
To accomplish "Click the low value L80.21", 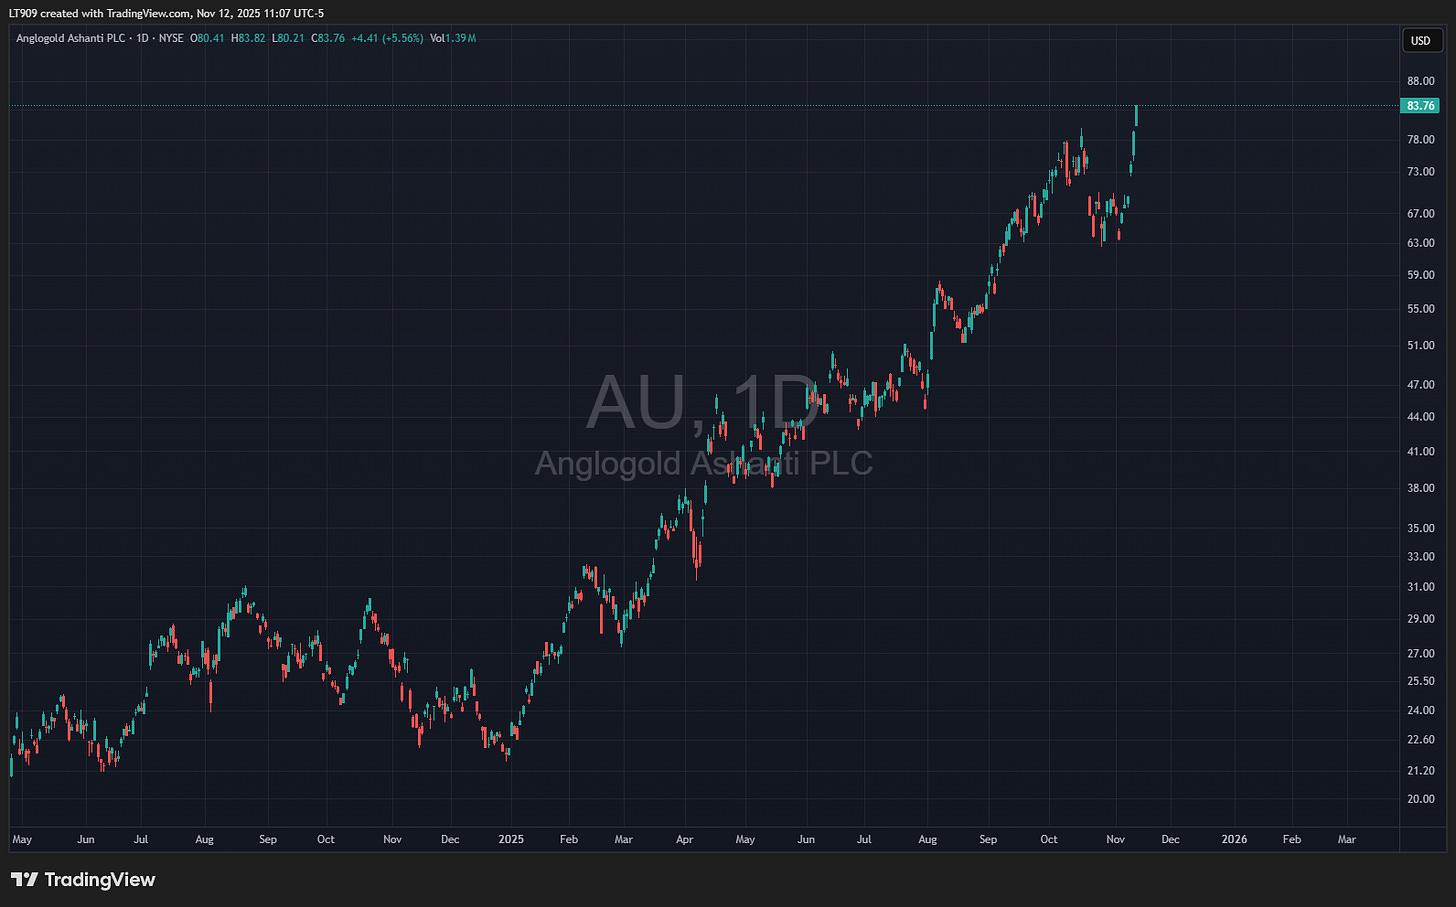I will pyautogui.click(x=288, y=38).
